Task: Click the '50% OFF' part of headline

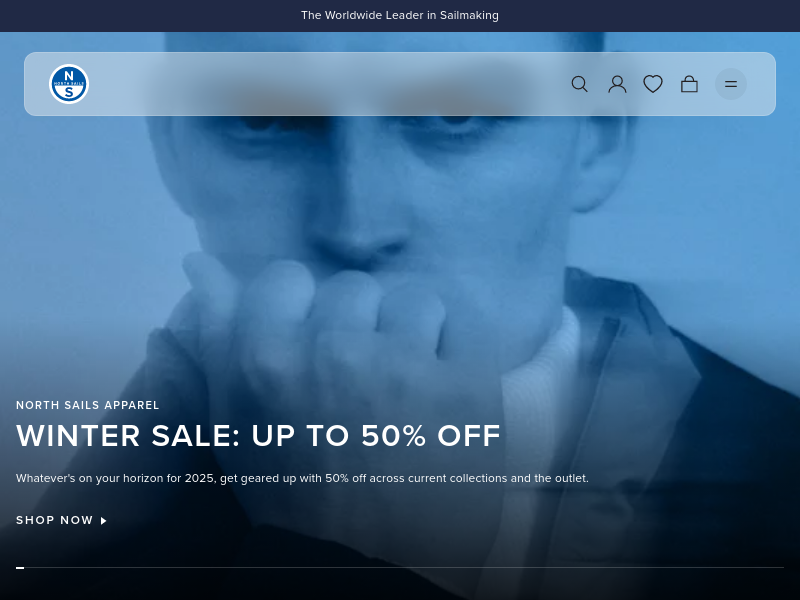Action: [431, 436]
